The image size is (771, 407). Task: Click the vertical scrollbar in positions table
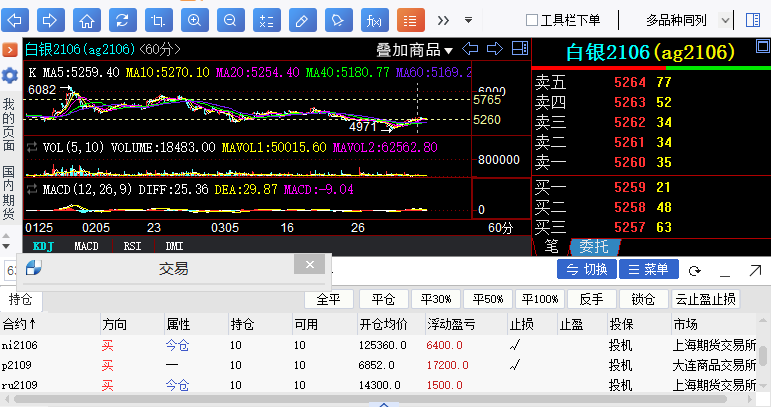pos(763,356)
